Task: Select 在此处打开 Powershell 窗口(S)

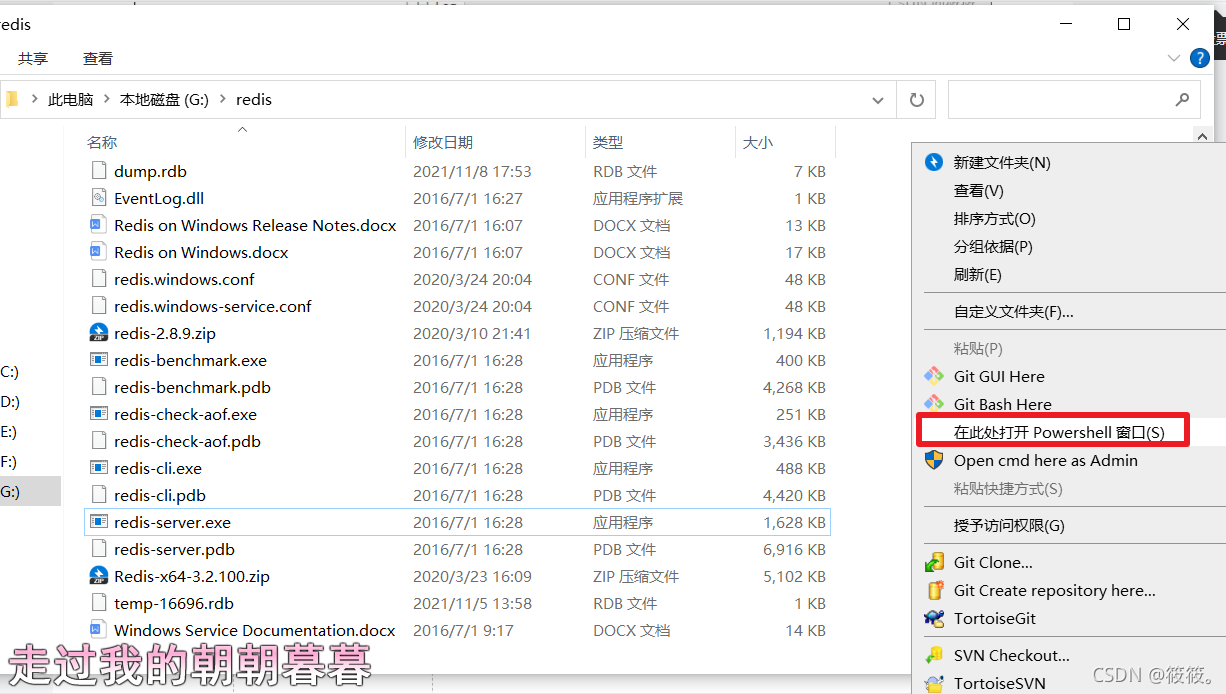Action: point(1059,432)
